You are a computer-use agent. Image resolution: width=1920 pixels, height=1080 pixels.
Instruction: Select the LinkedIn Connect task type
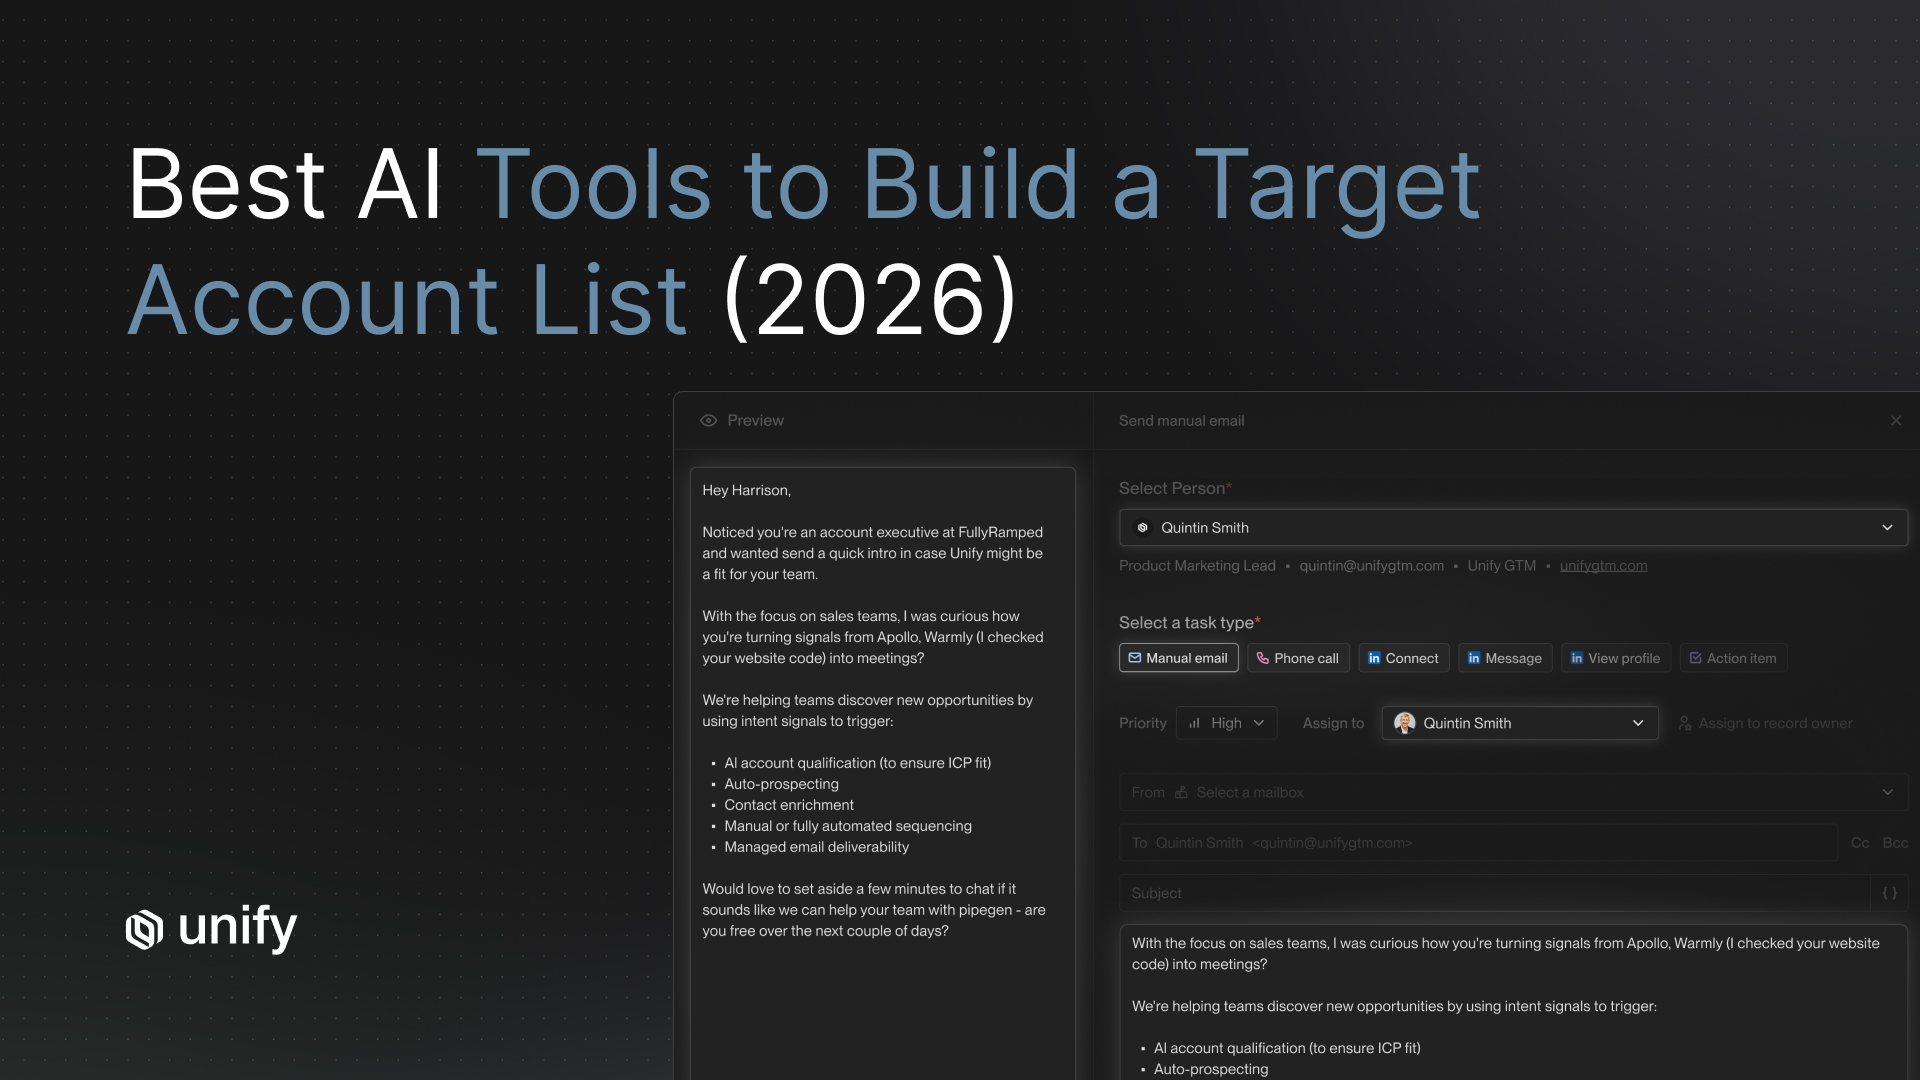coord(1403,658)
